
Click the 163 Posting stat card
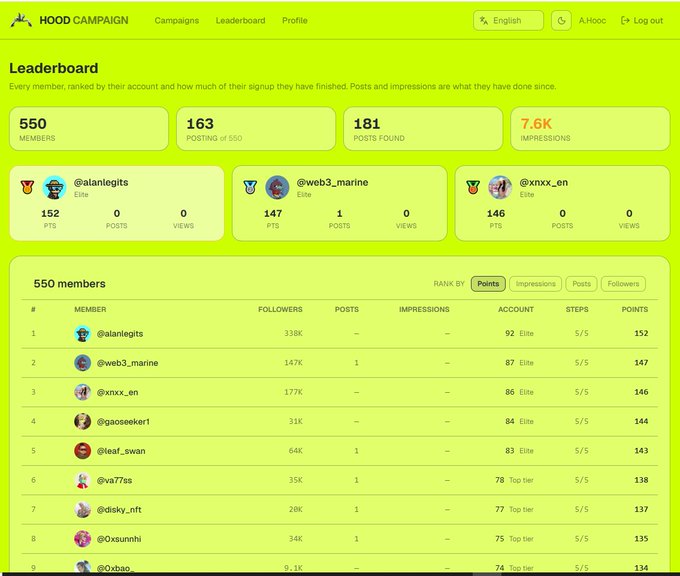tap(256, 129)
